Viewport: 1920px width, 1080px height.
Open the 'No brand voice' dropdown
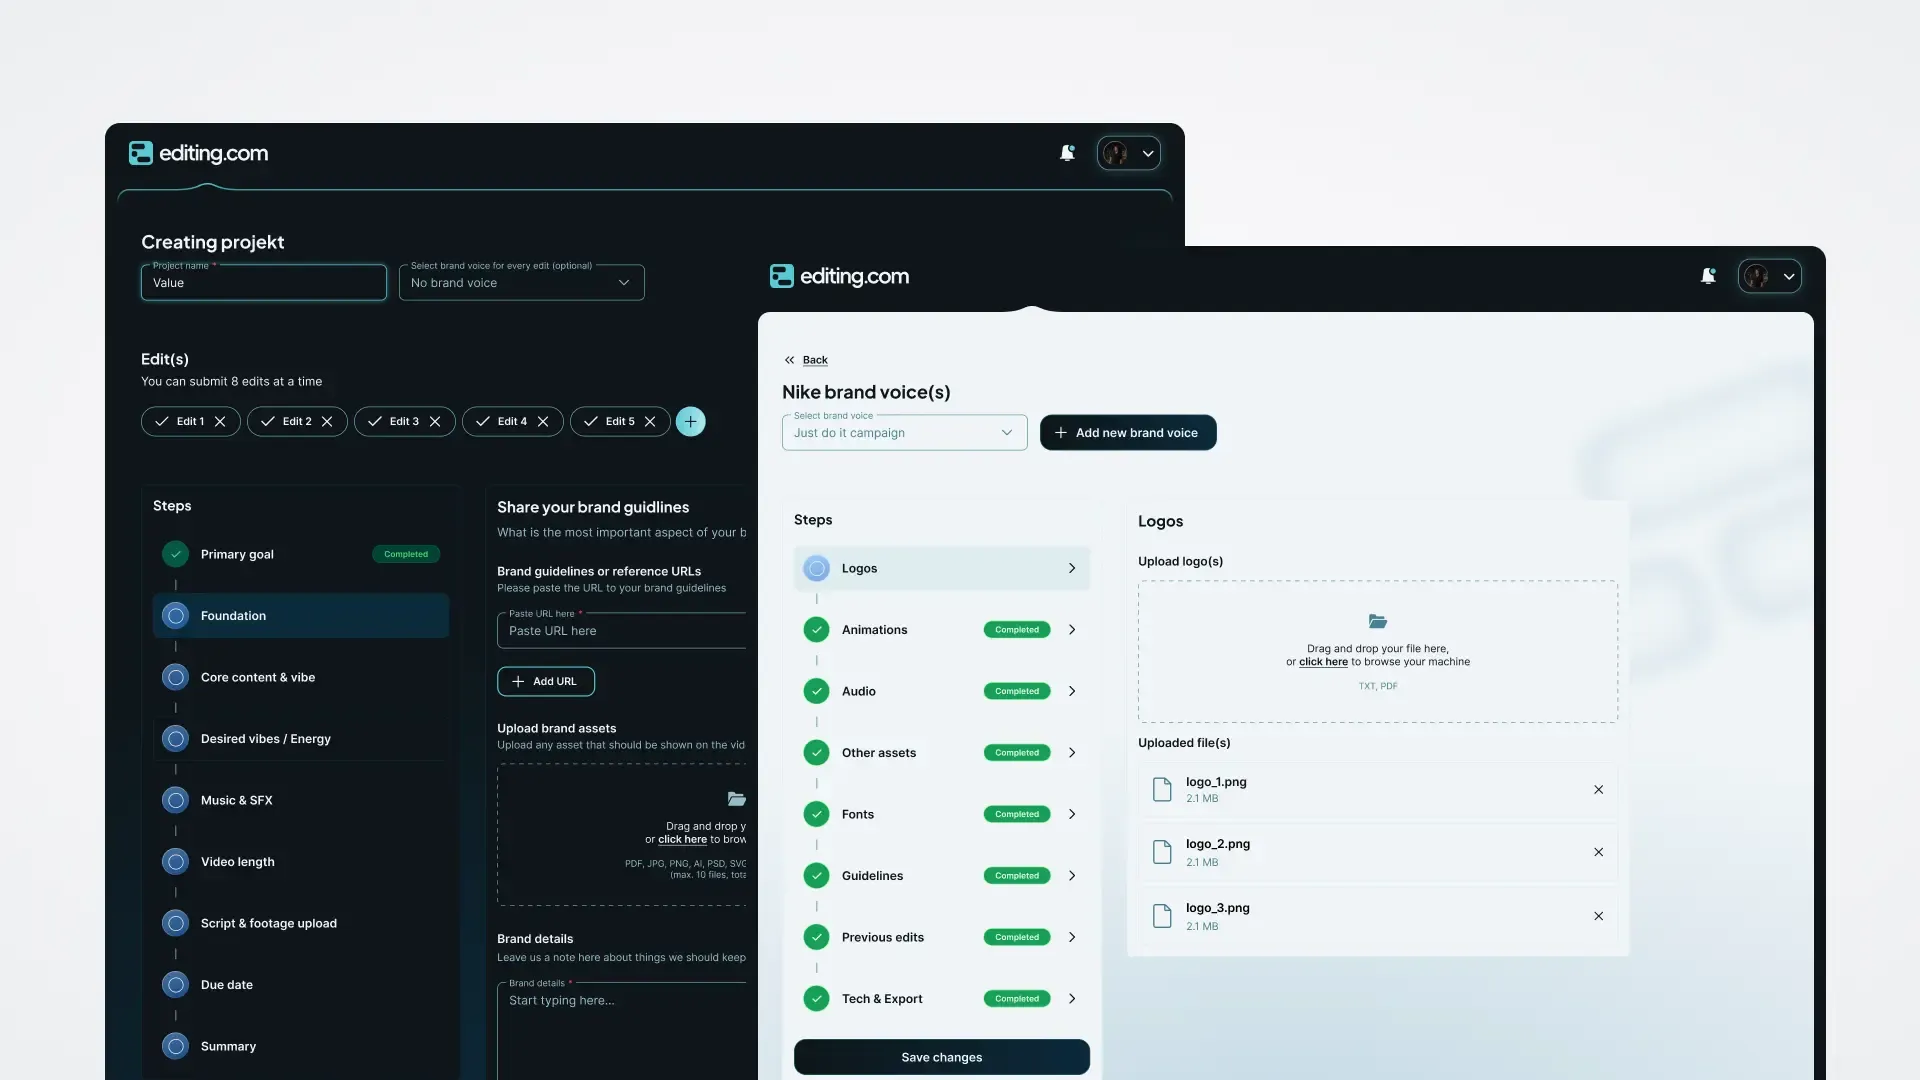click(x=522, y=283)
